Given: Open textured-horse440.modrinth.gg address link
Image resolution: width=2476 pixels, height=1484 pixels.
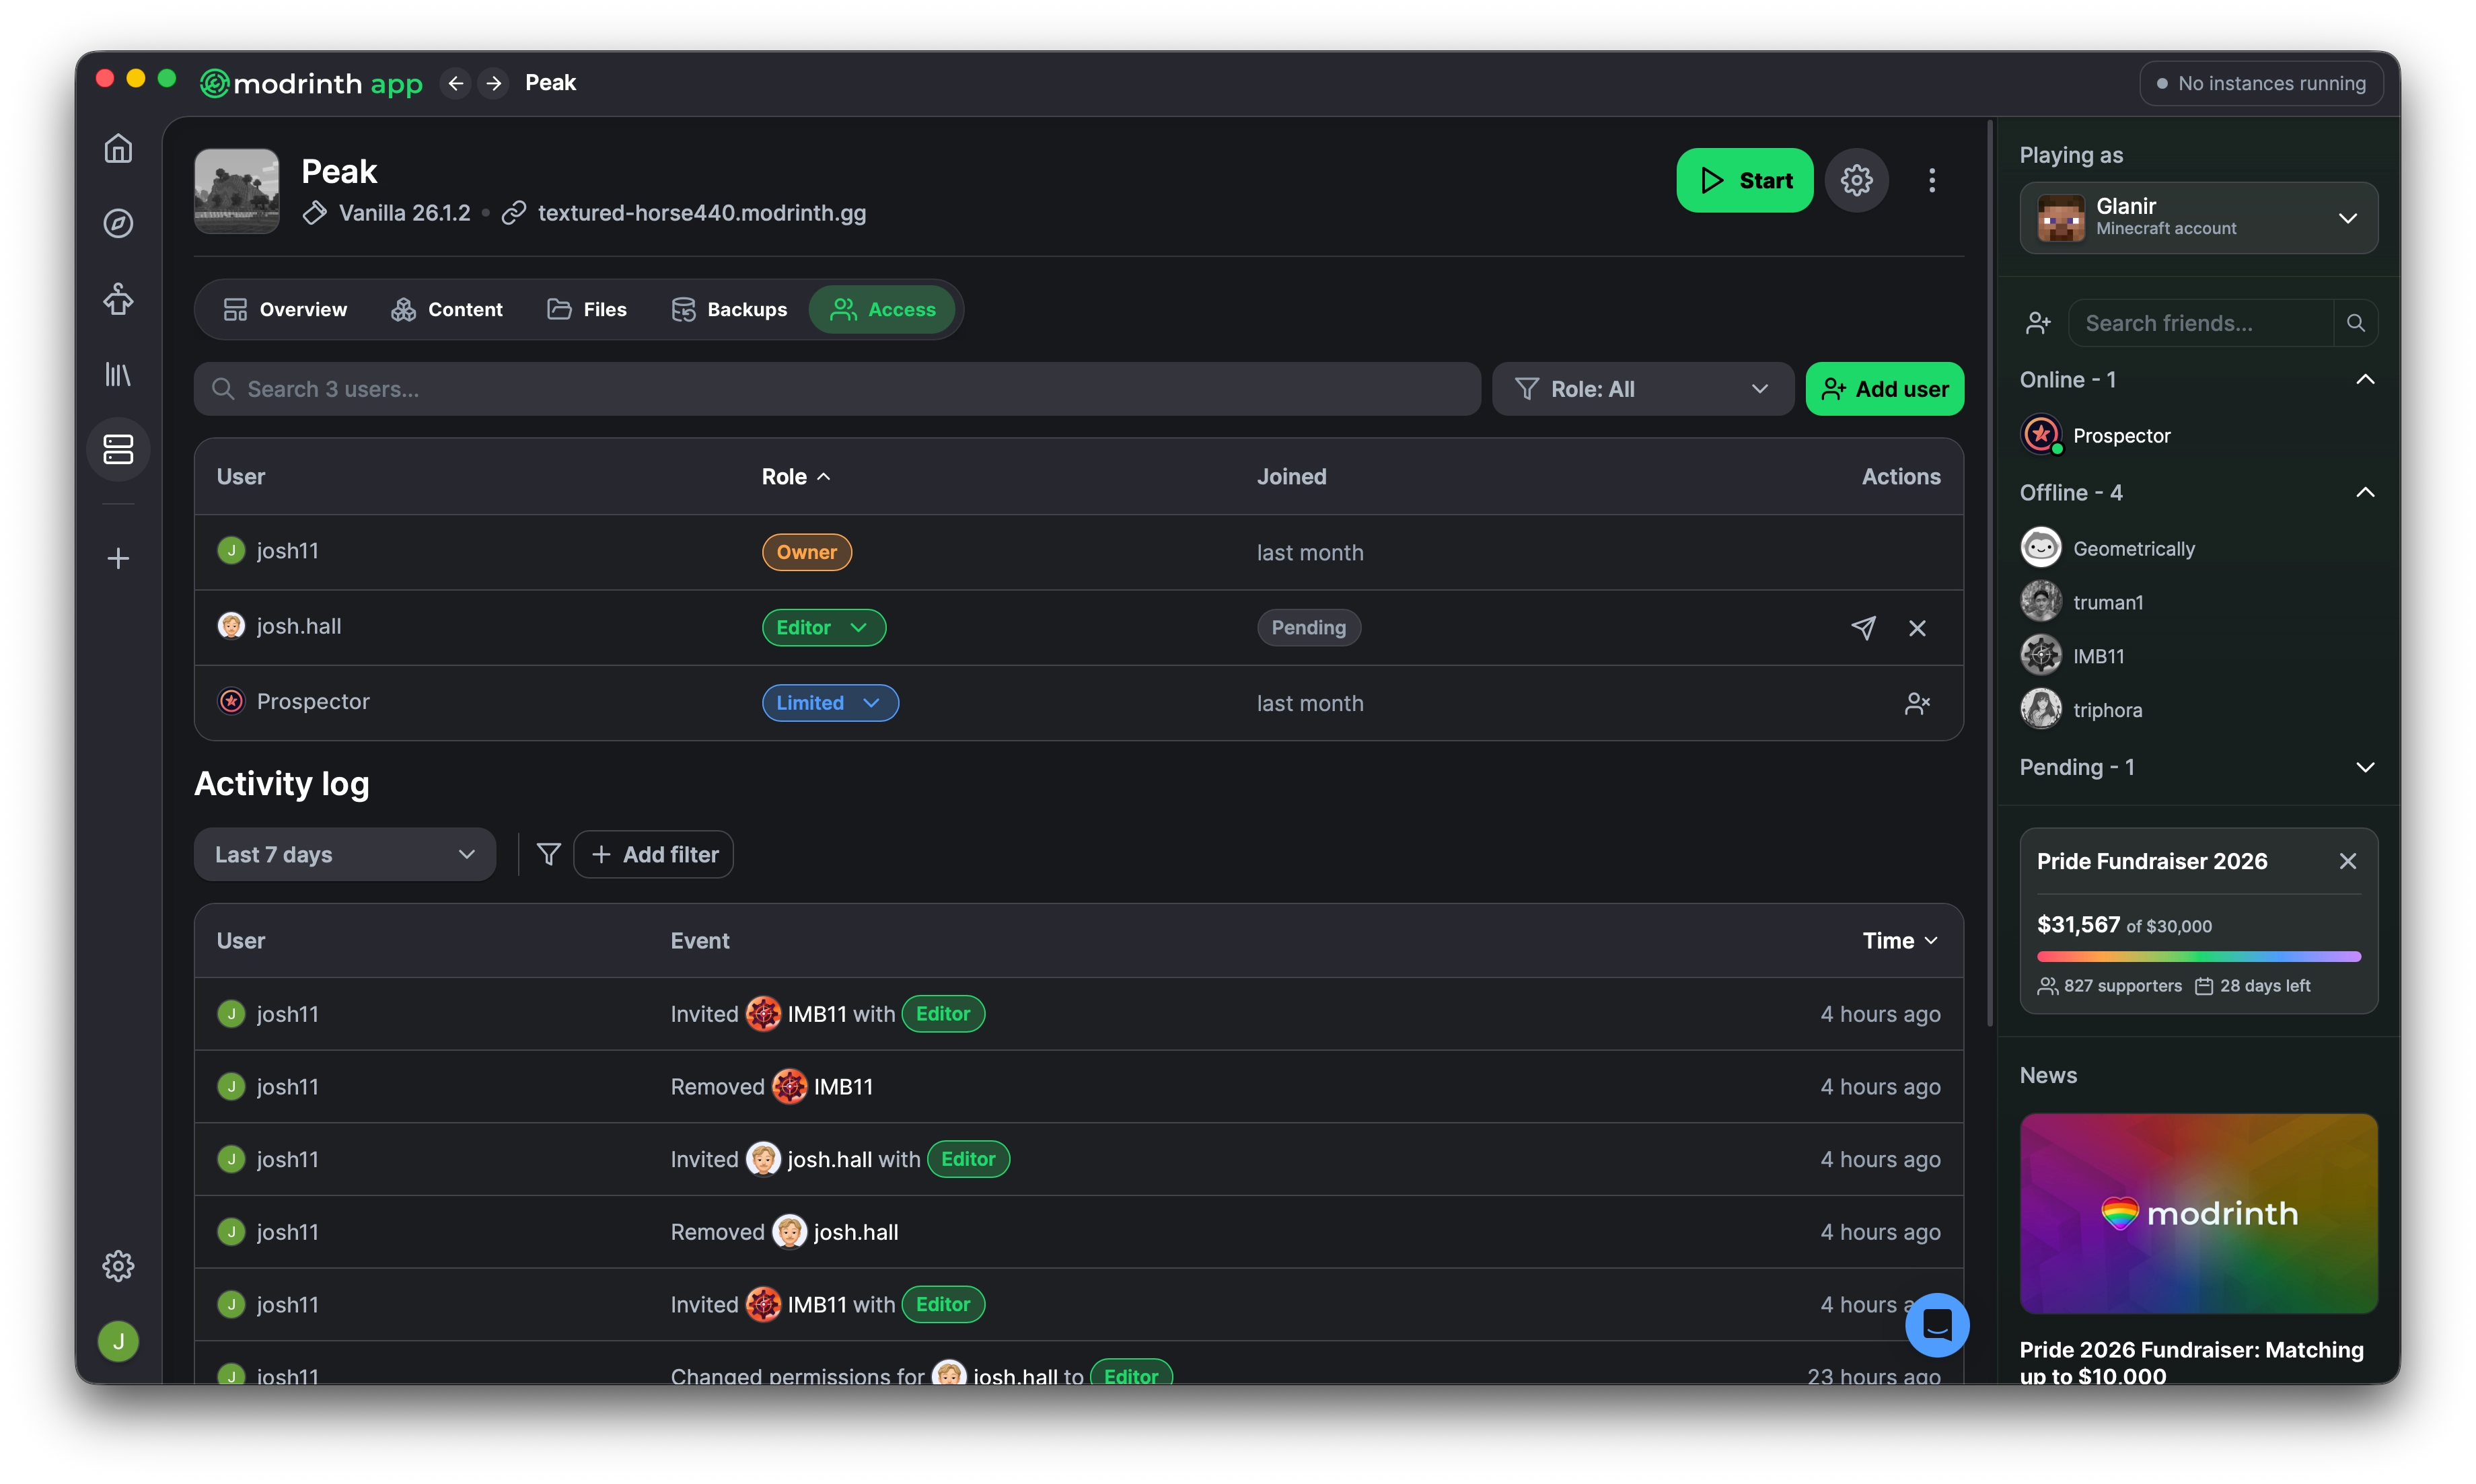Looking at the screenshot, I should (701, 213).
